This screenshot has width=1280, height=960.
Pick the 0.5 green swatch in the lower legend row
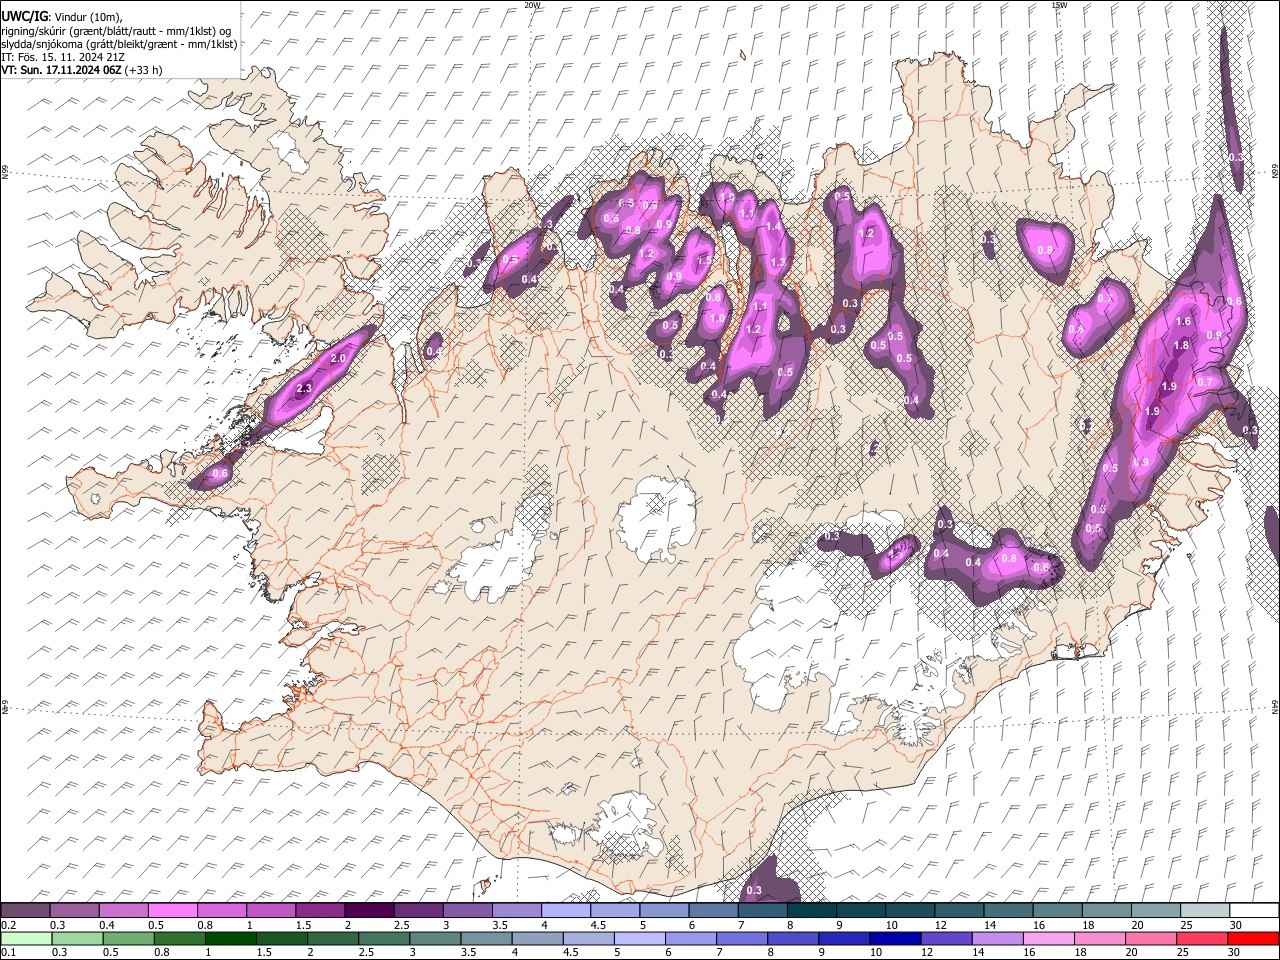point(128,938)
